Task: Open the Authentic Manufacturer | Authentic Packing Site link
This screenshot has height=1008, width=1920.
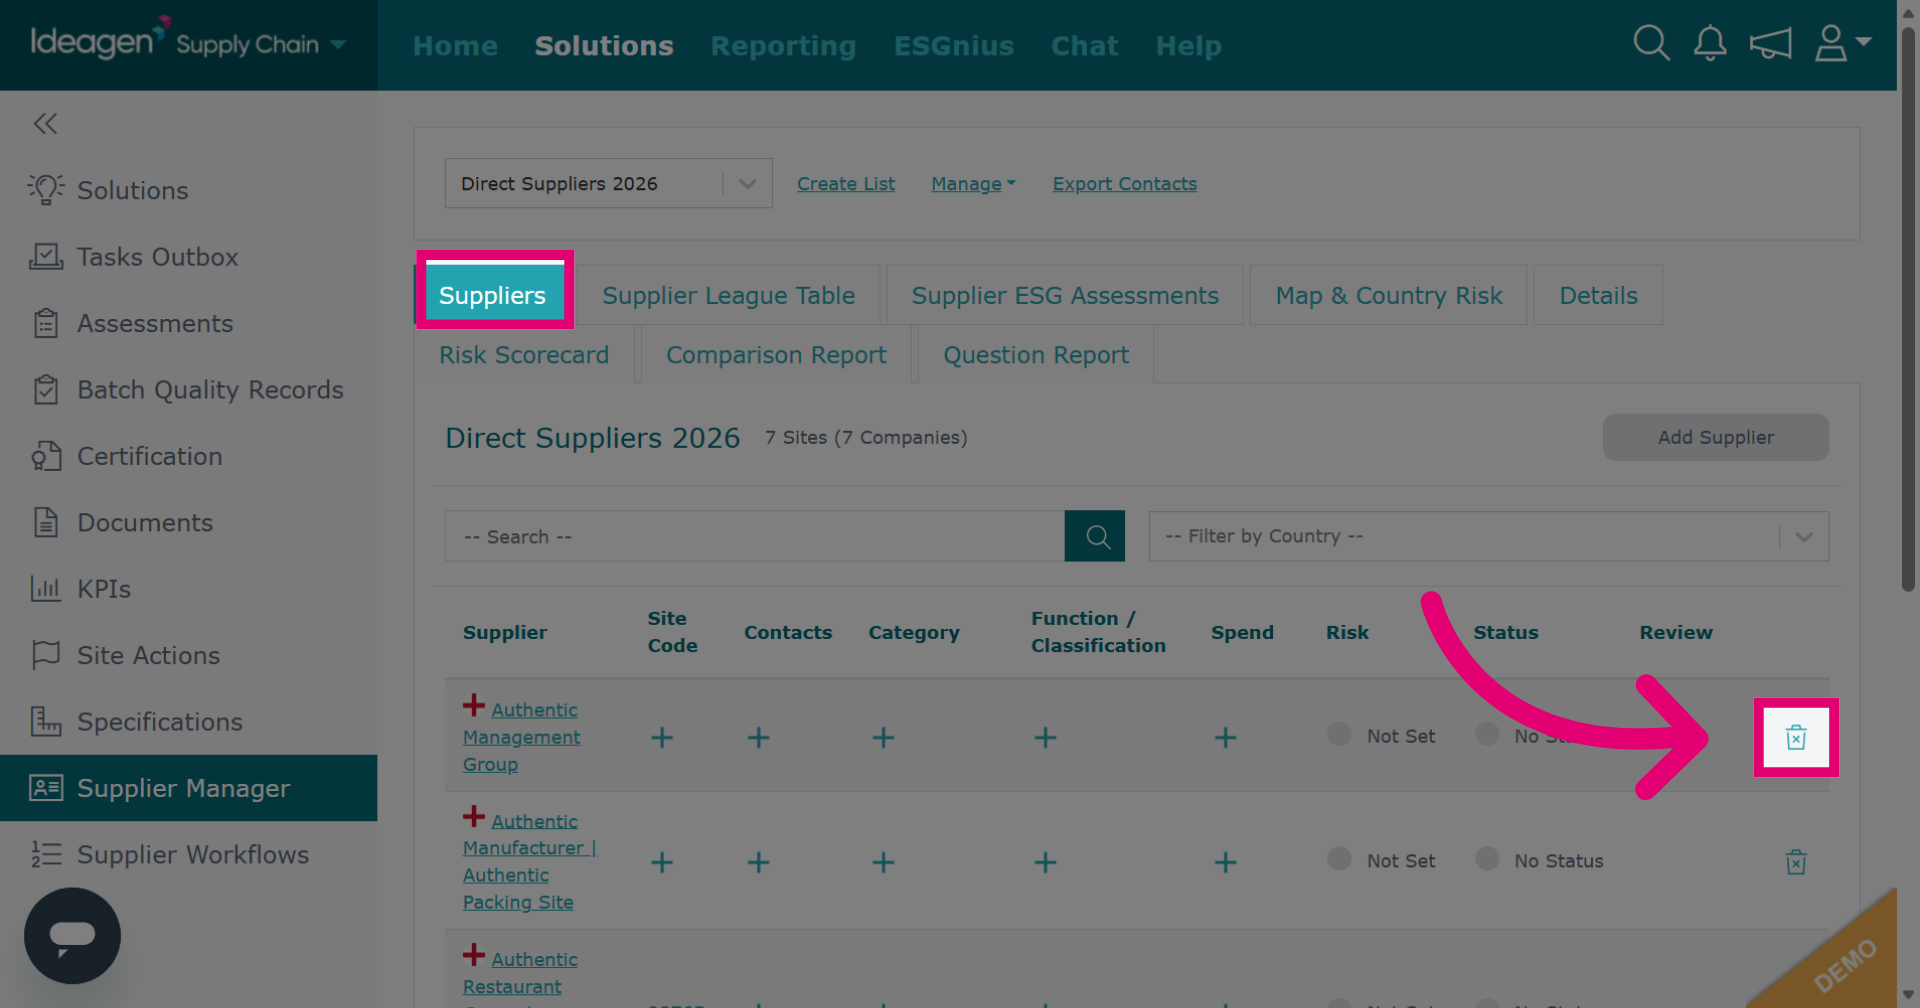Action: [x=530, y=861]
